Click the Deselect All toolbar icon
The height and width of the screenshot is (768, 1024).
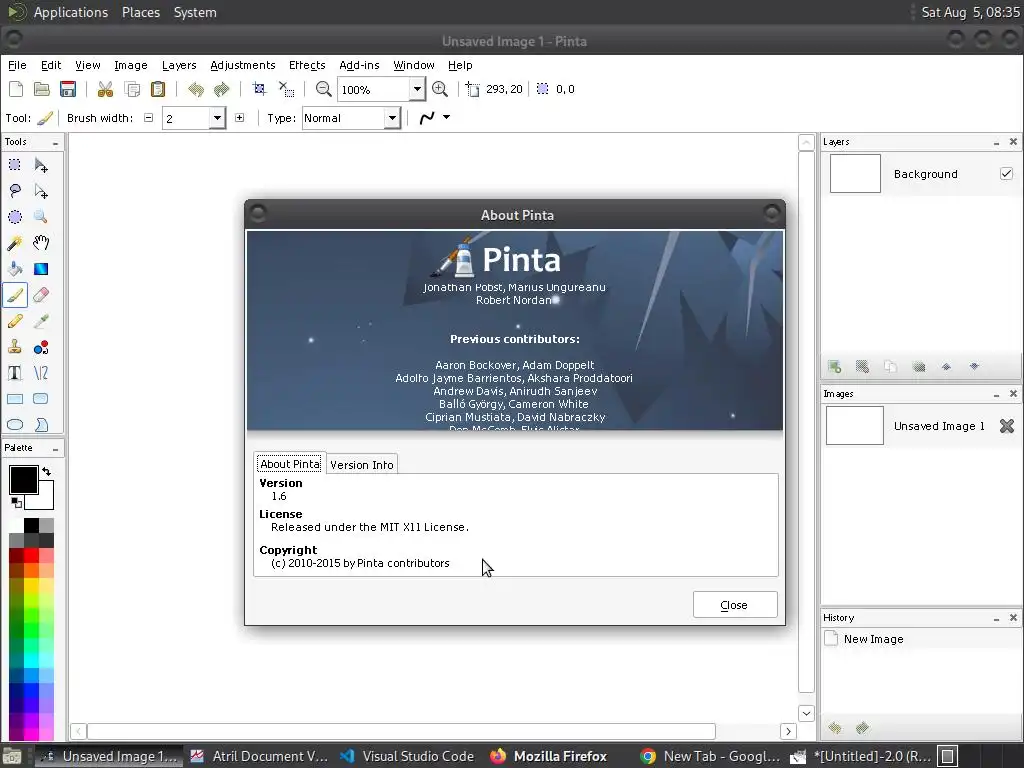point(286,89)
